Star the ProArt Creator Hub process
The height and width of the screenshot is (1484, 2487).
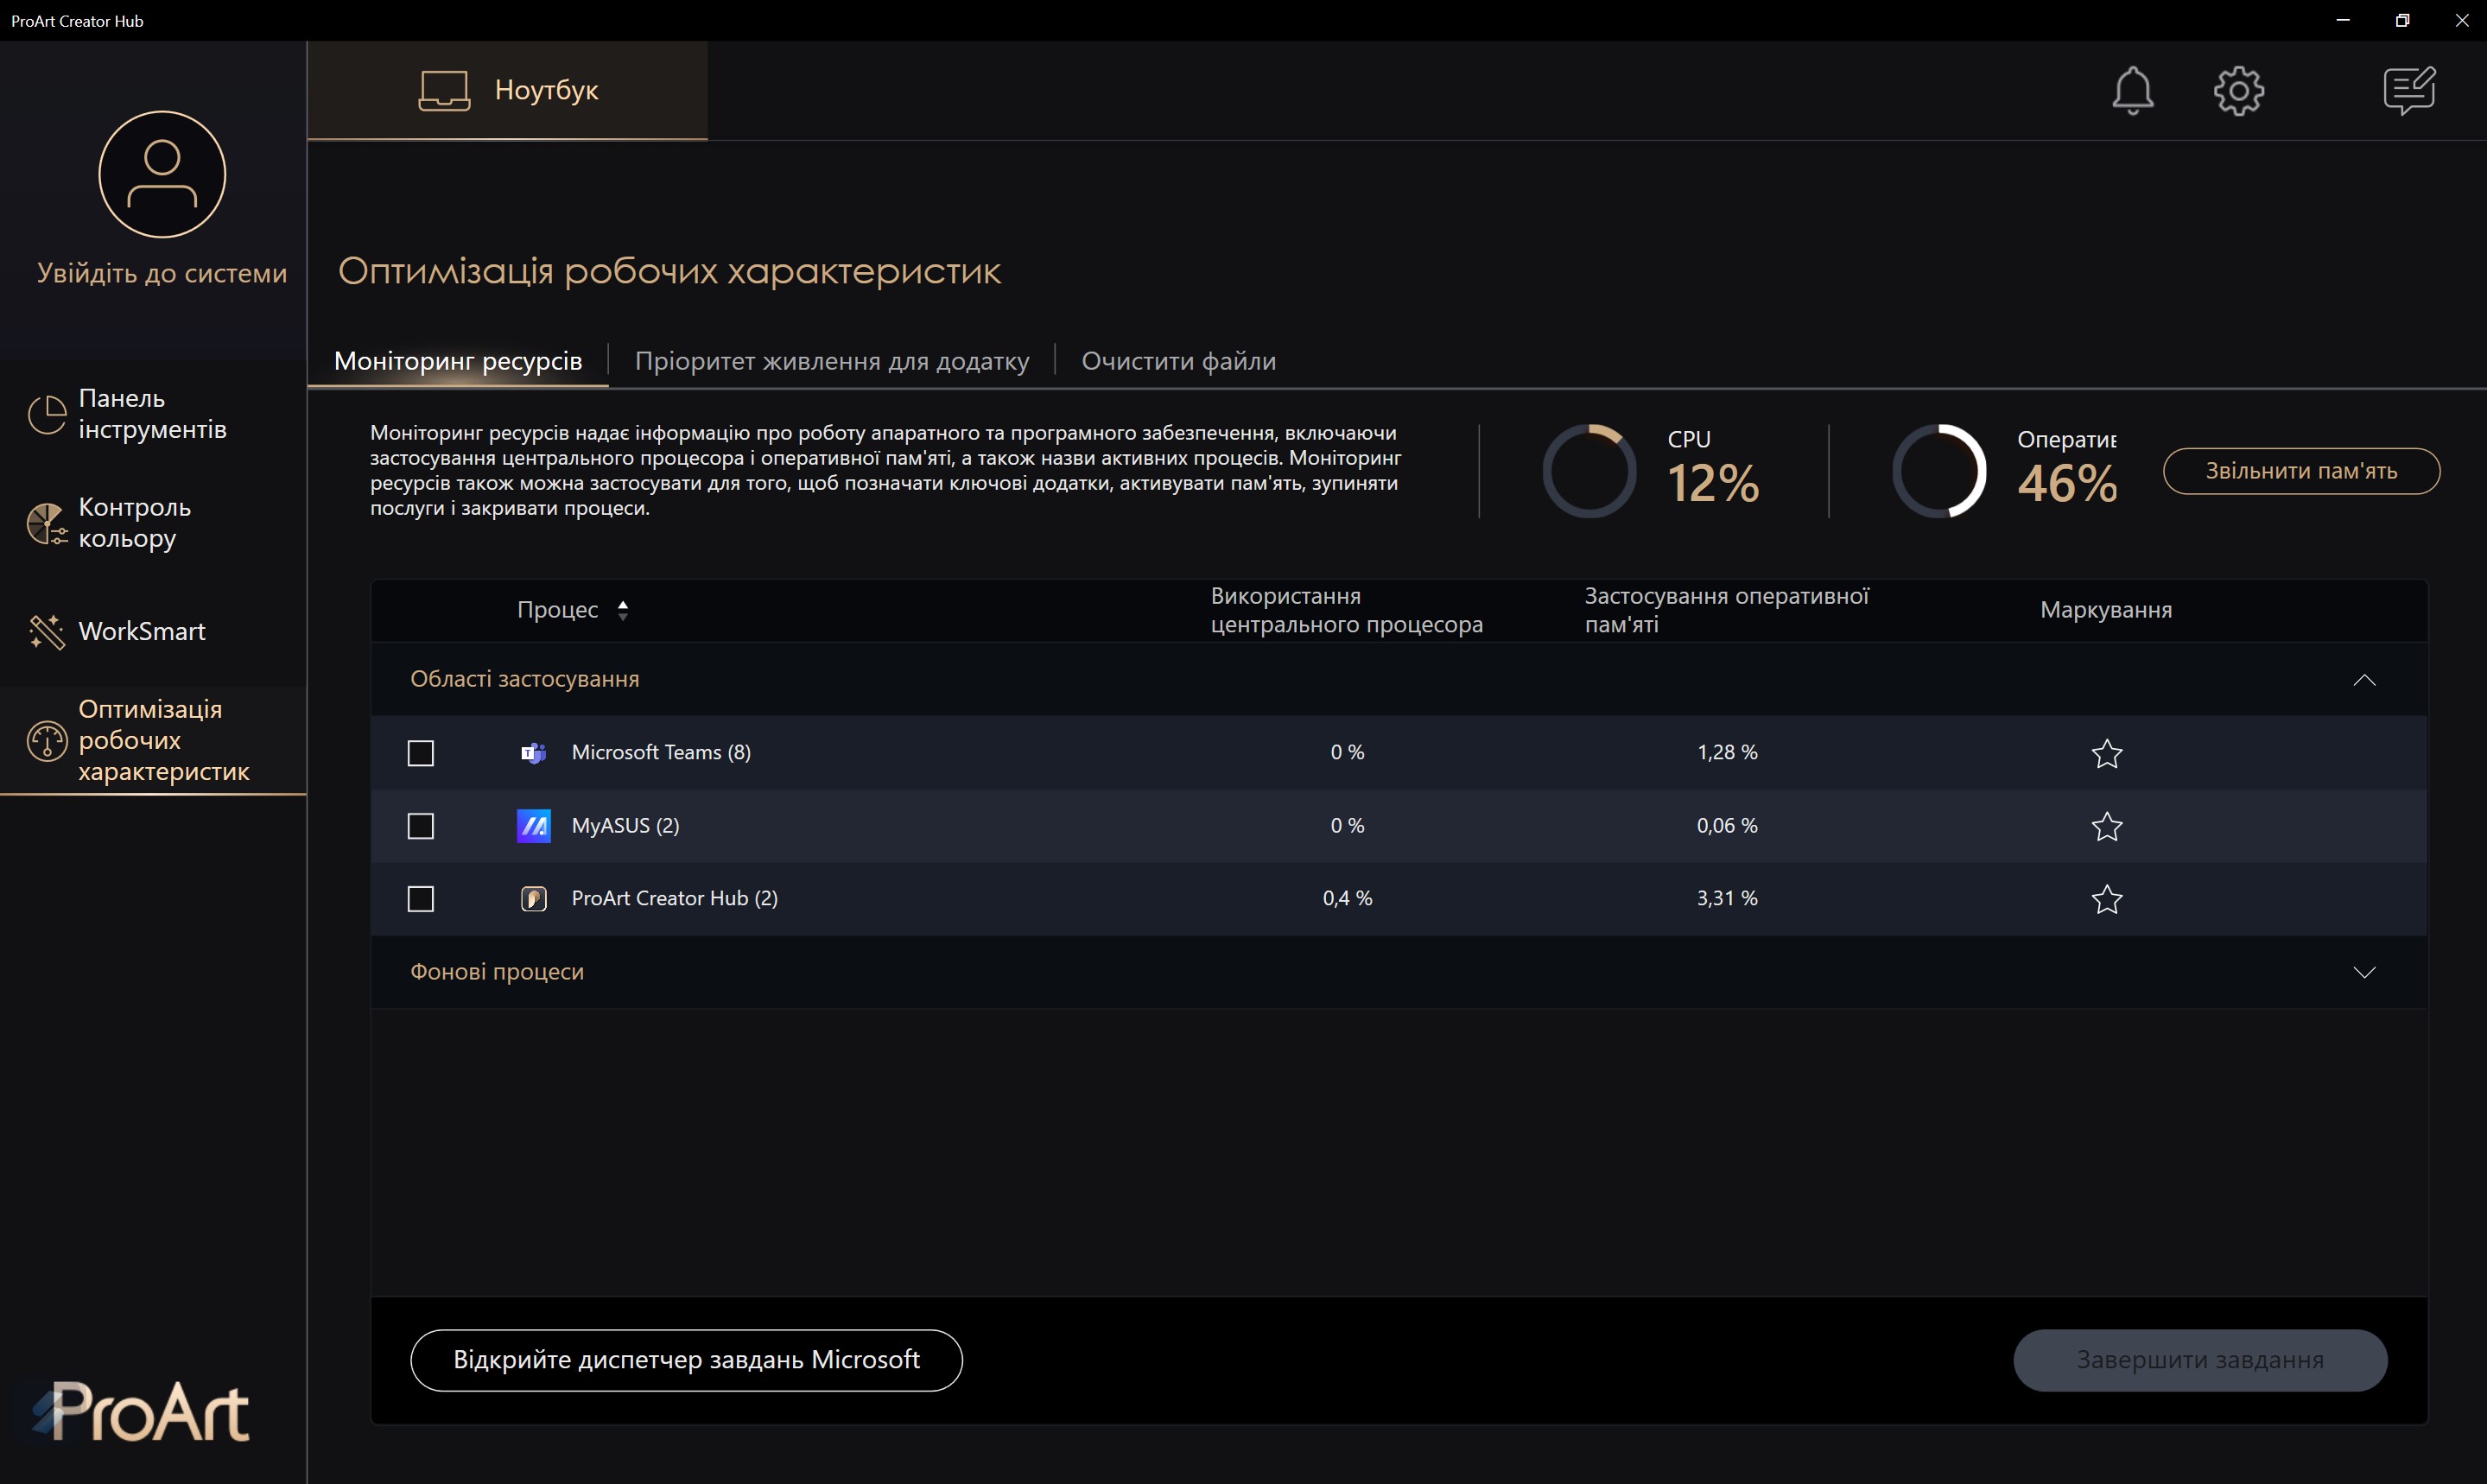tap(2106, 899)
